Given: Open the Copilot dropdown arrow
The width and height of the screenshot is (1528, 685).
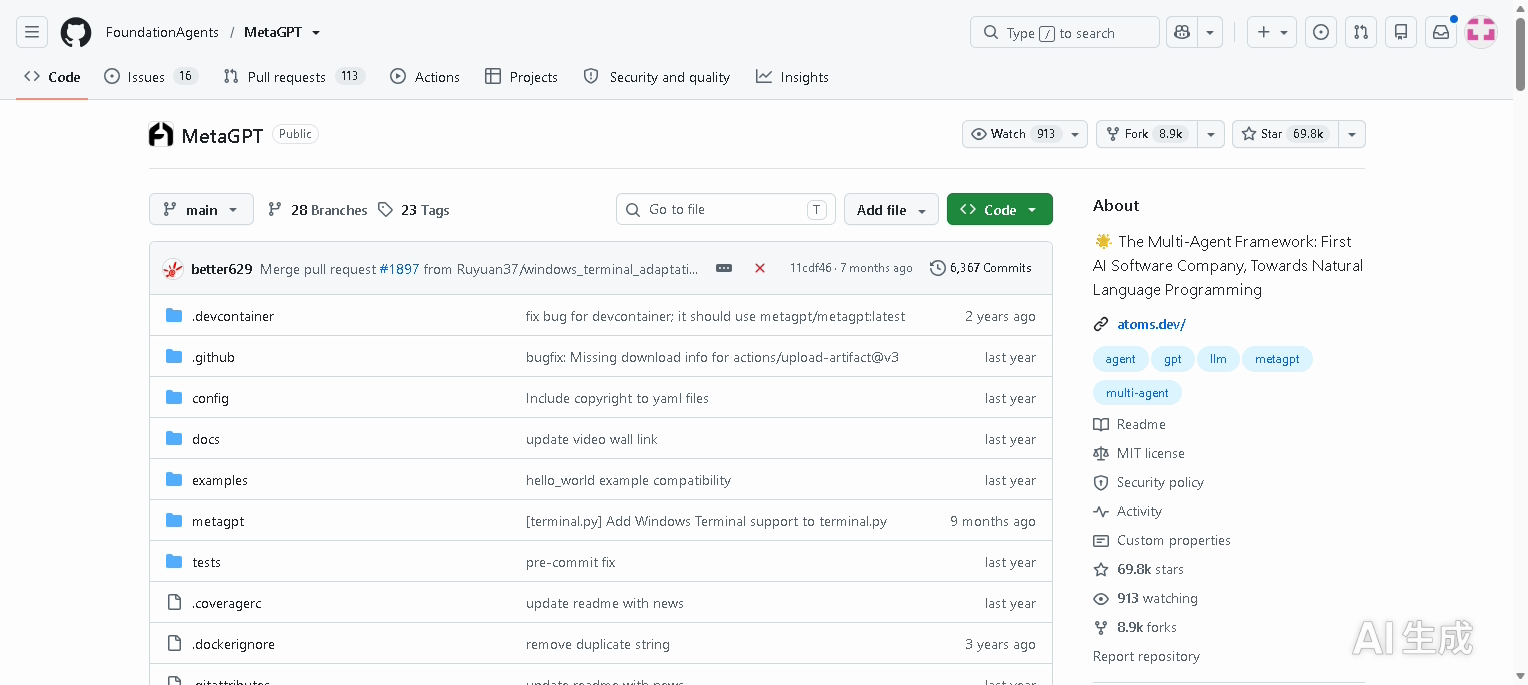Looking at the screenshot, I should coord(1210,32).
